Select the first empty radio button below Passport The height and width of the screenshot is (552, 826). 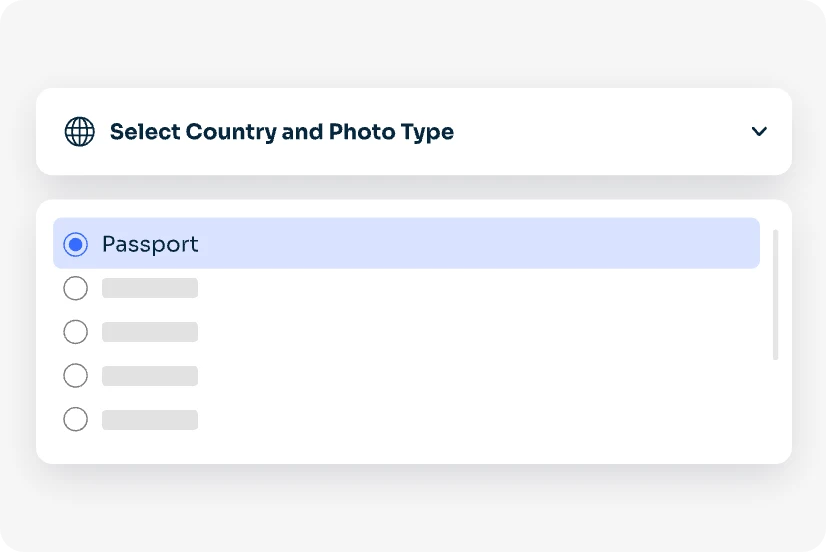click(75, 288)
